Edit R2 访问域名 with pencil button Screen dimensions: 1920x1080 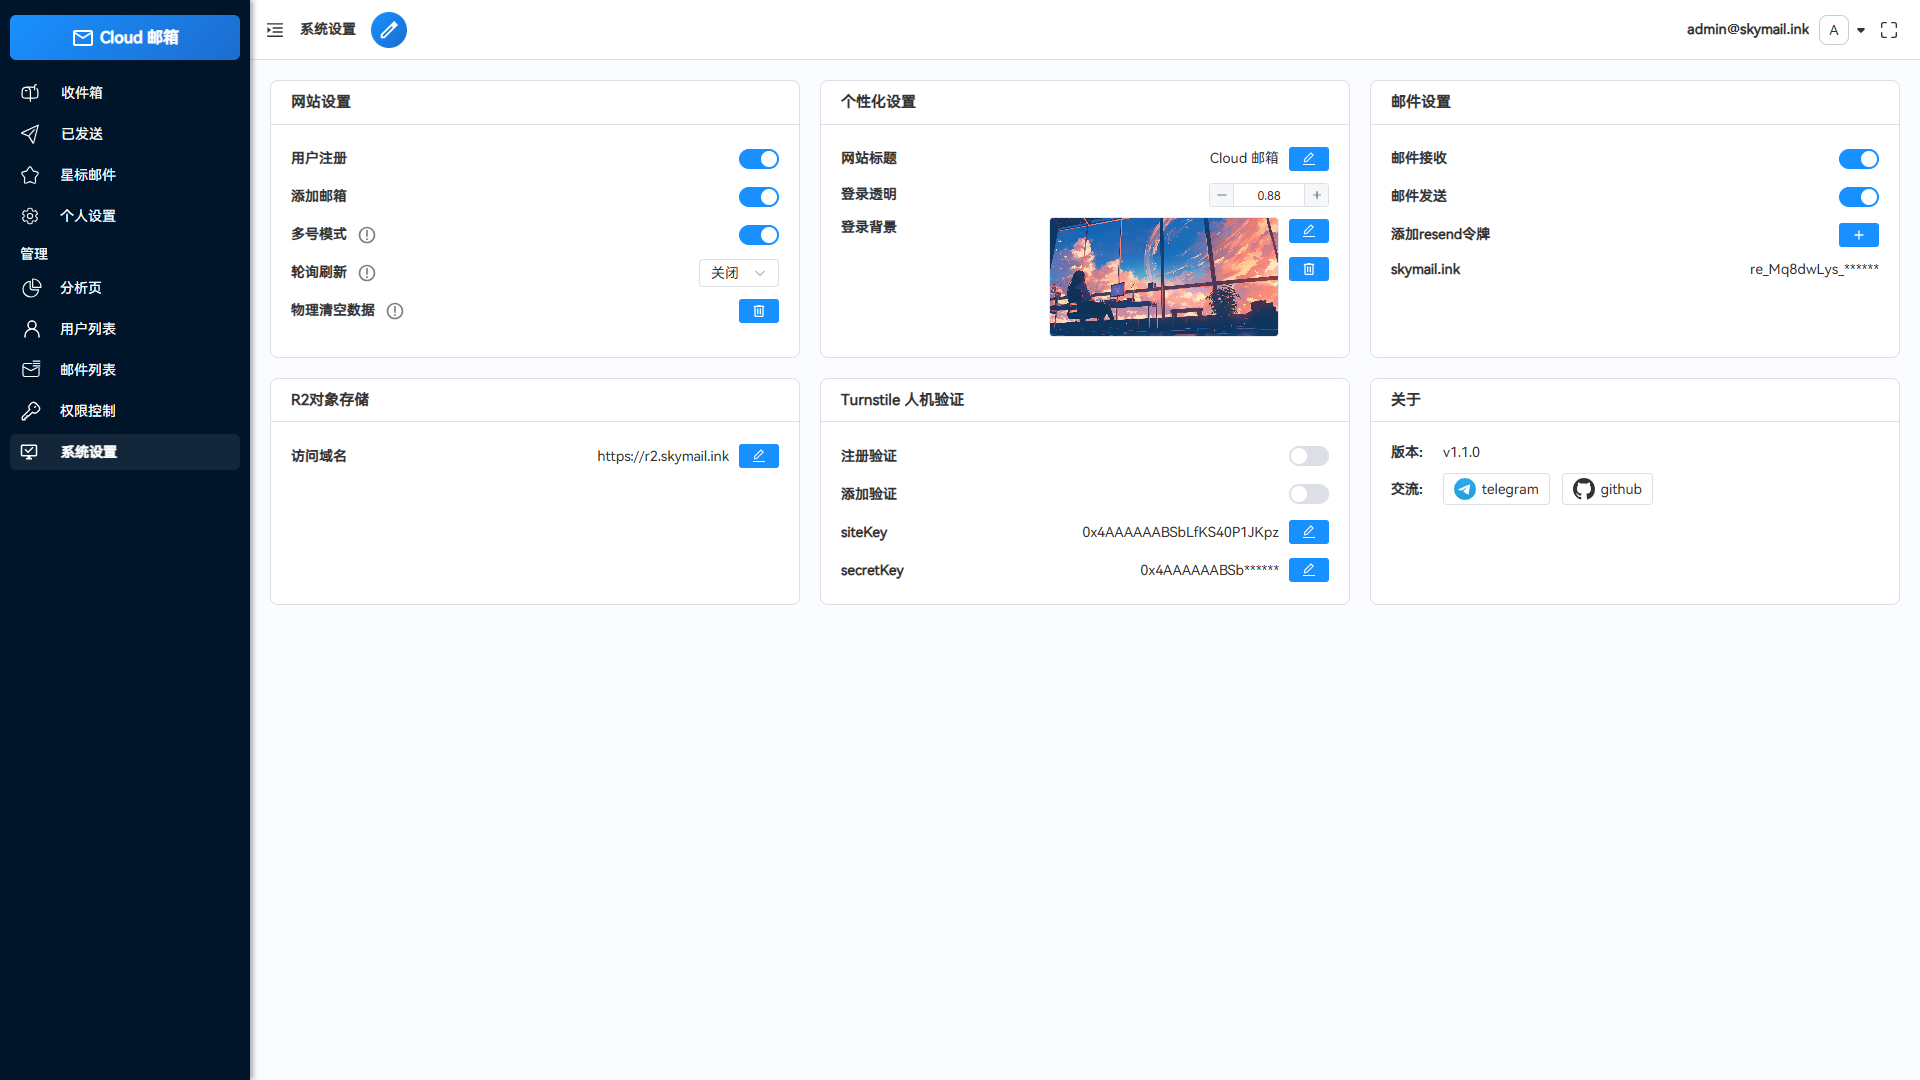[759, 456]
